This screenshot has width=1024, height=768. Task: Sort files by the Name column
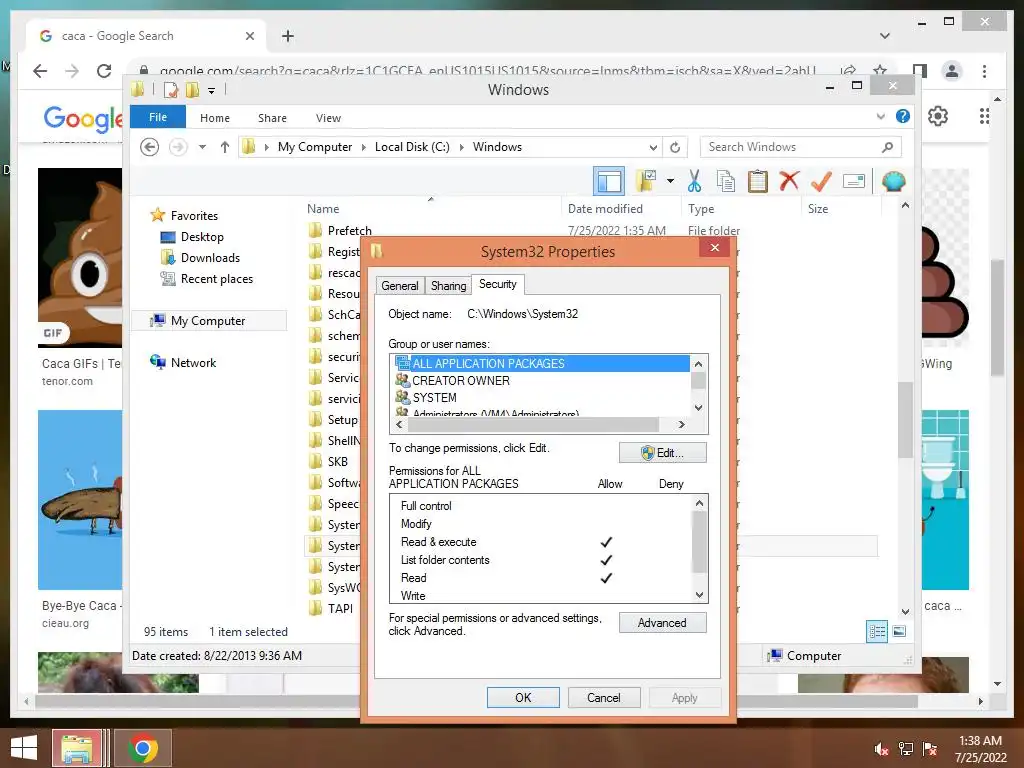[x=323, y=209]
